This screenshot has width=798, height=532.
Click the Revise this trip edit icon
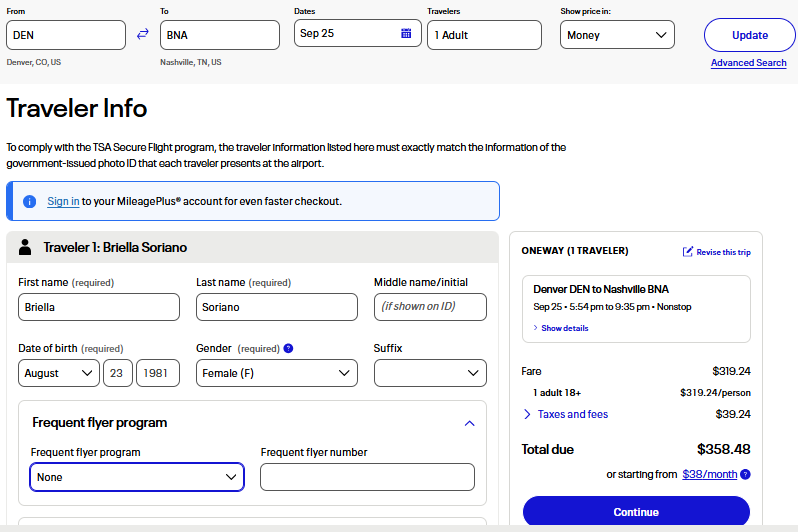pos(688,252)
